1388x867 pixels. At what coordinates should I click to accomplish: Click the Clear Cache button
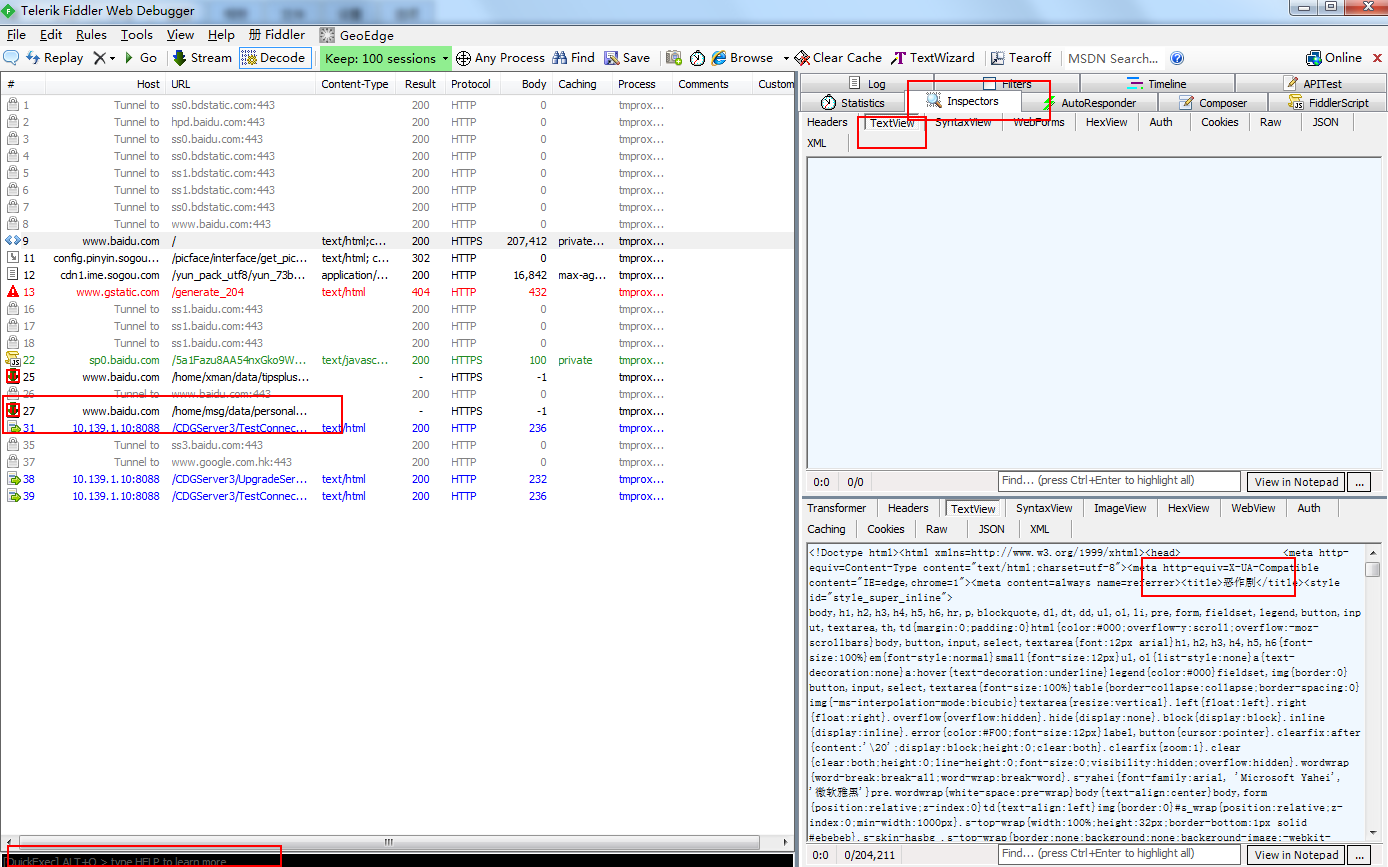pos(838,58)
